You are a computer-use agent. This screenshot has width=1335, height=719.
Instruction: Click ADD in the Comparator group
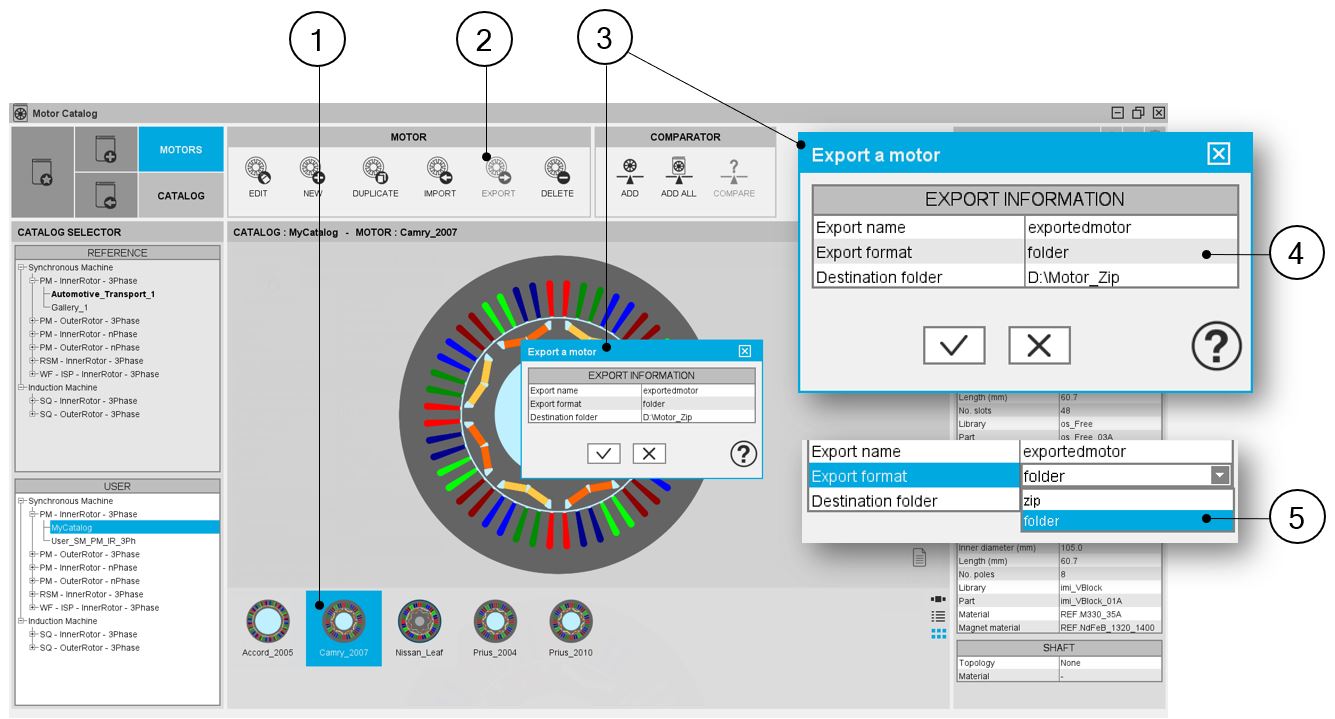click(x=629, y=170)
